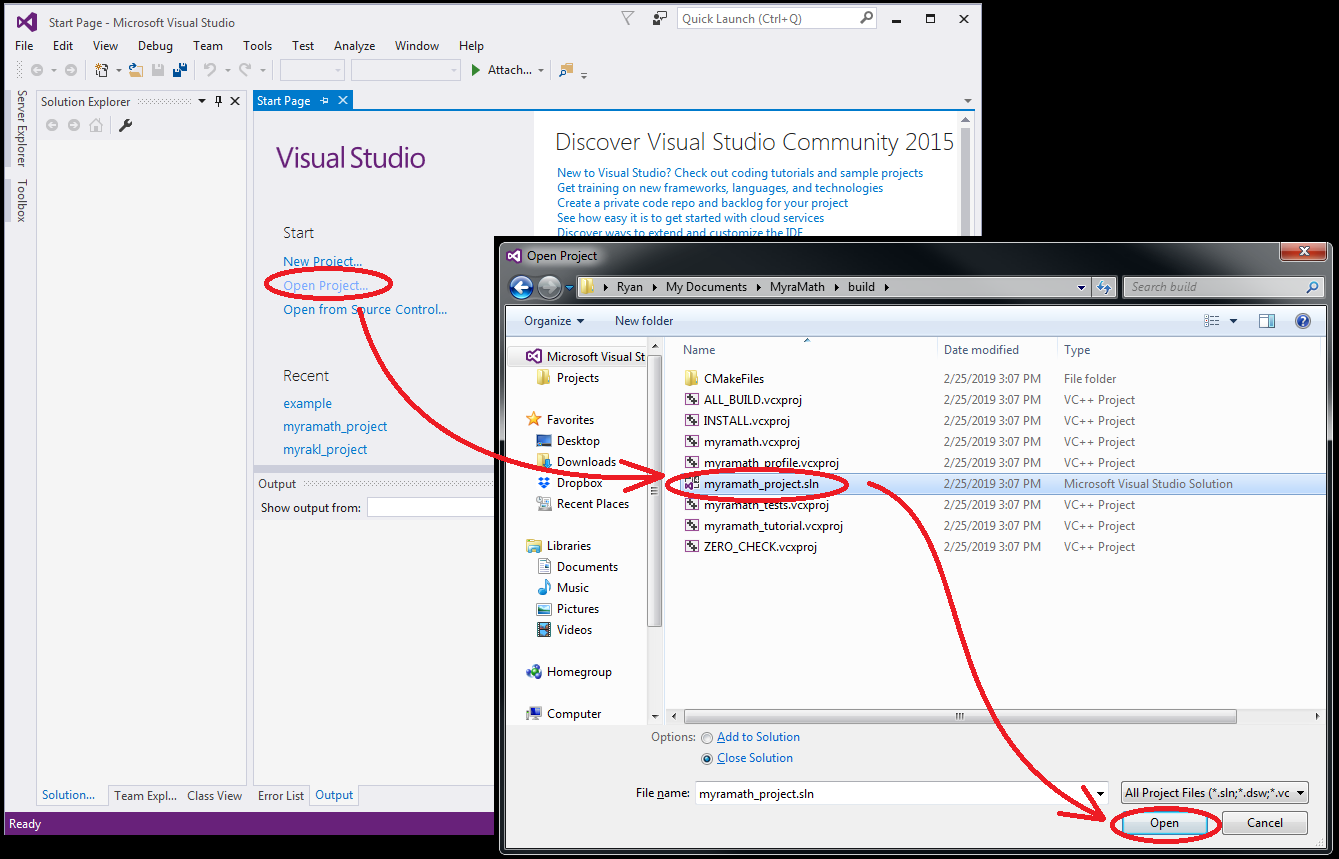The image size is (1339, 859).
Task: Click the New Project... link on Start Page
Action: 322,262
